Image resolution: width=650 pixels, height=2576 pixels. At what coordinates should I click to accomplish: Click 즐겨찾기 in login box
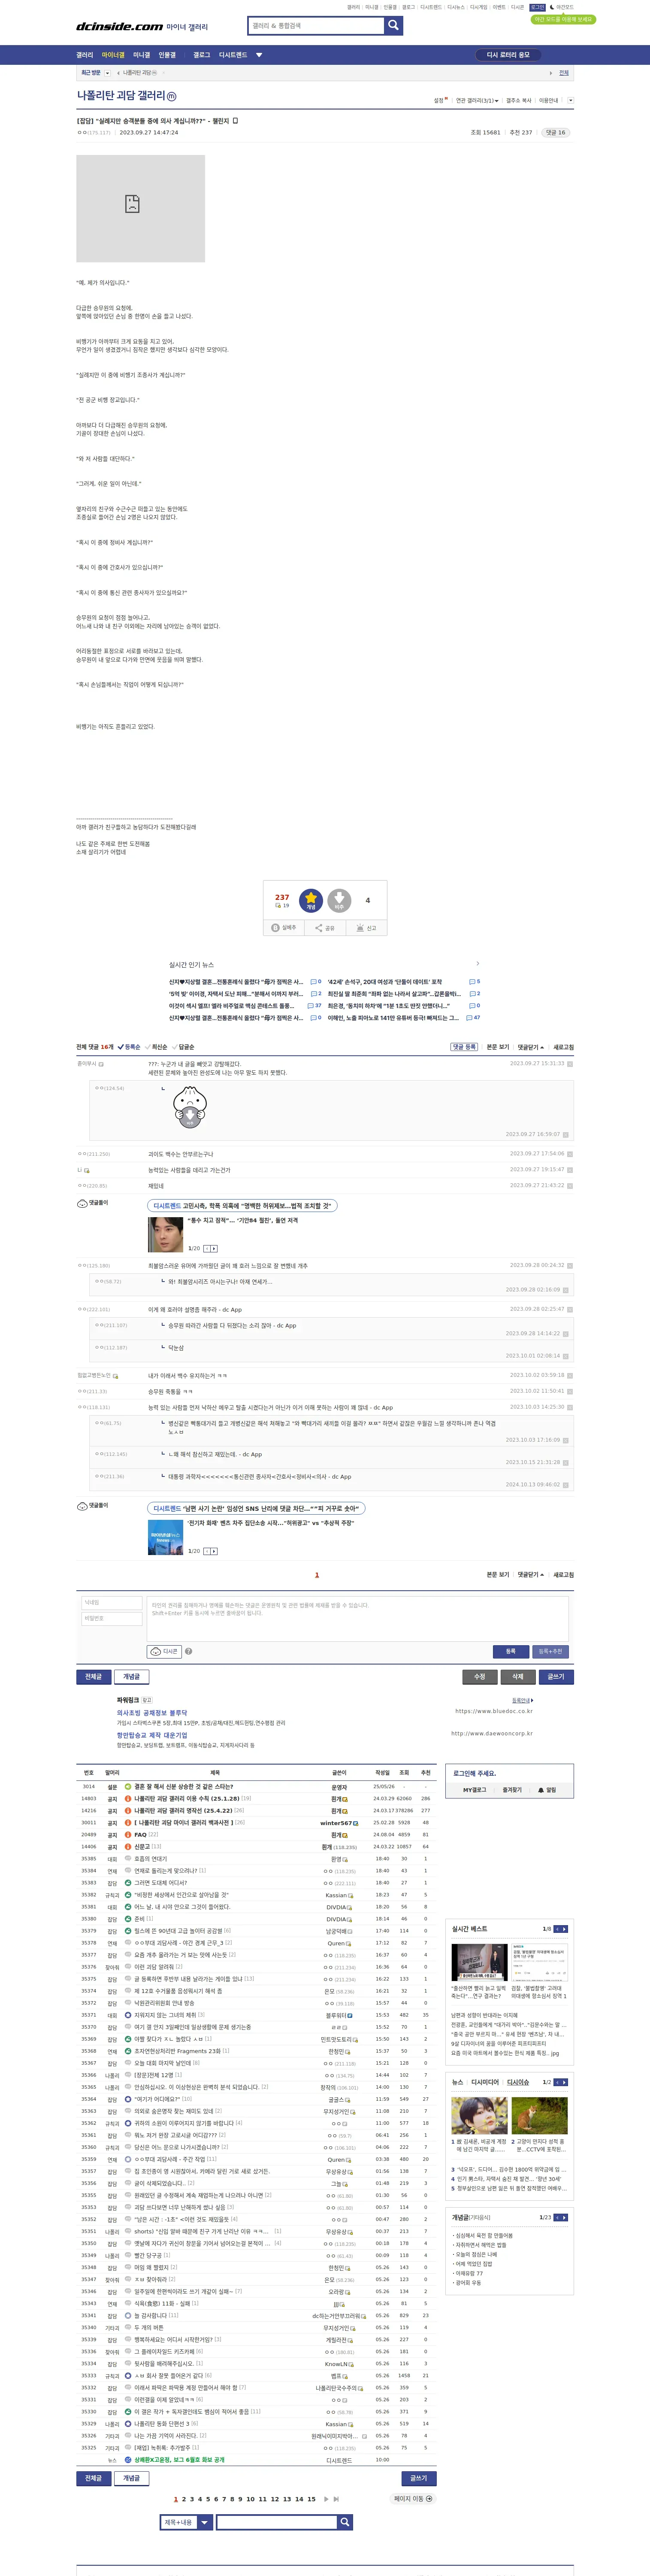pyautogui.click(x=512, y=1790)
